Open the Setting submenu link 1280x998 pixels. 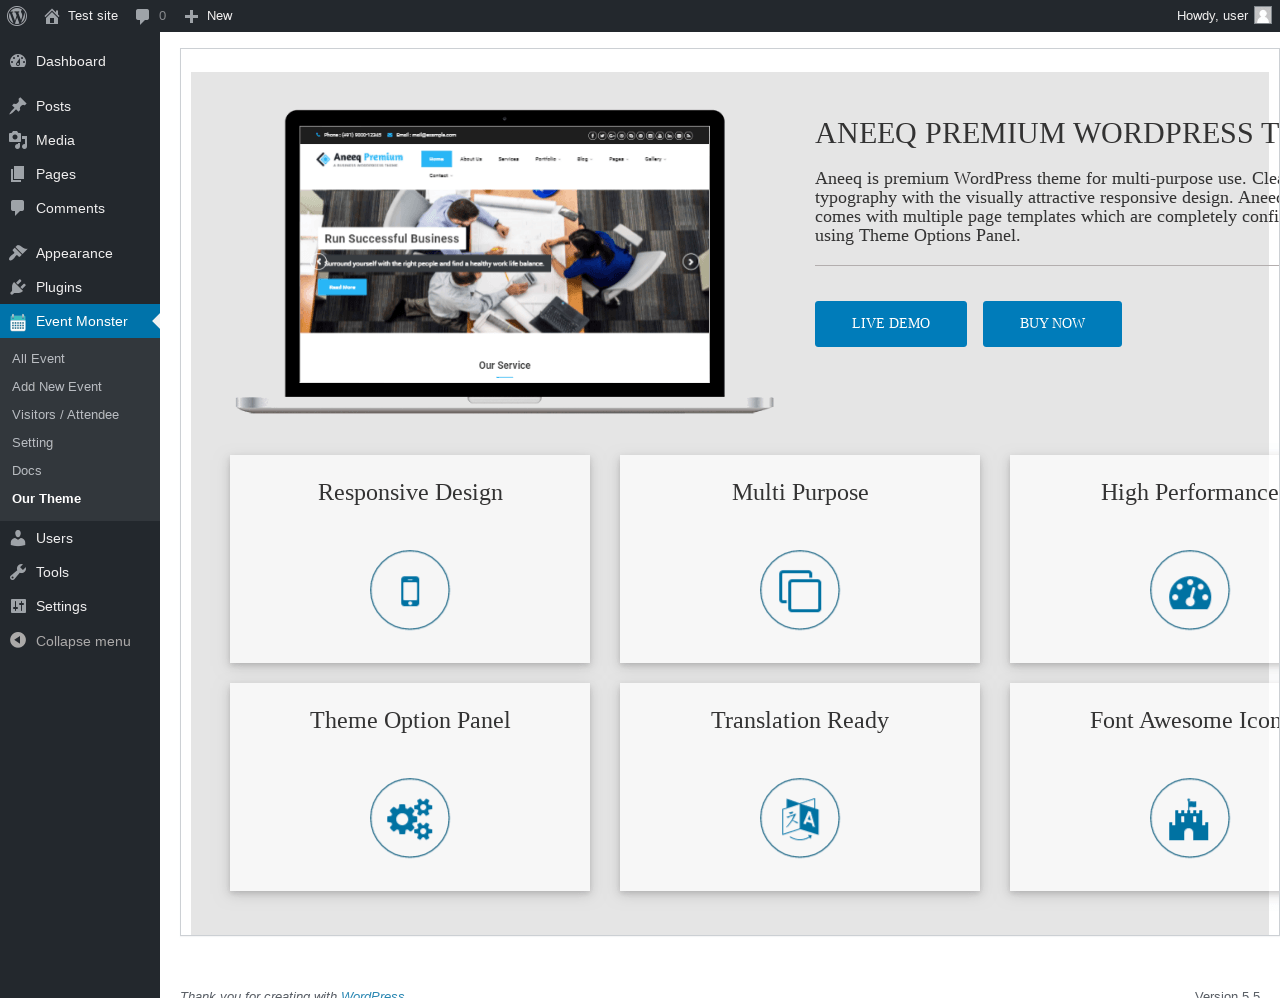coord(32,442)
